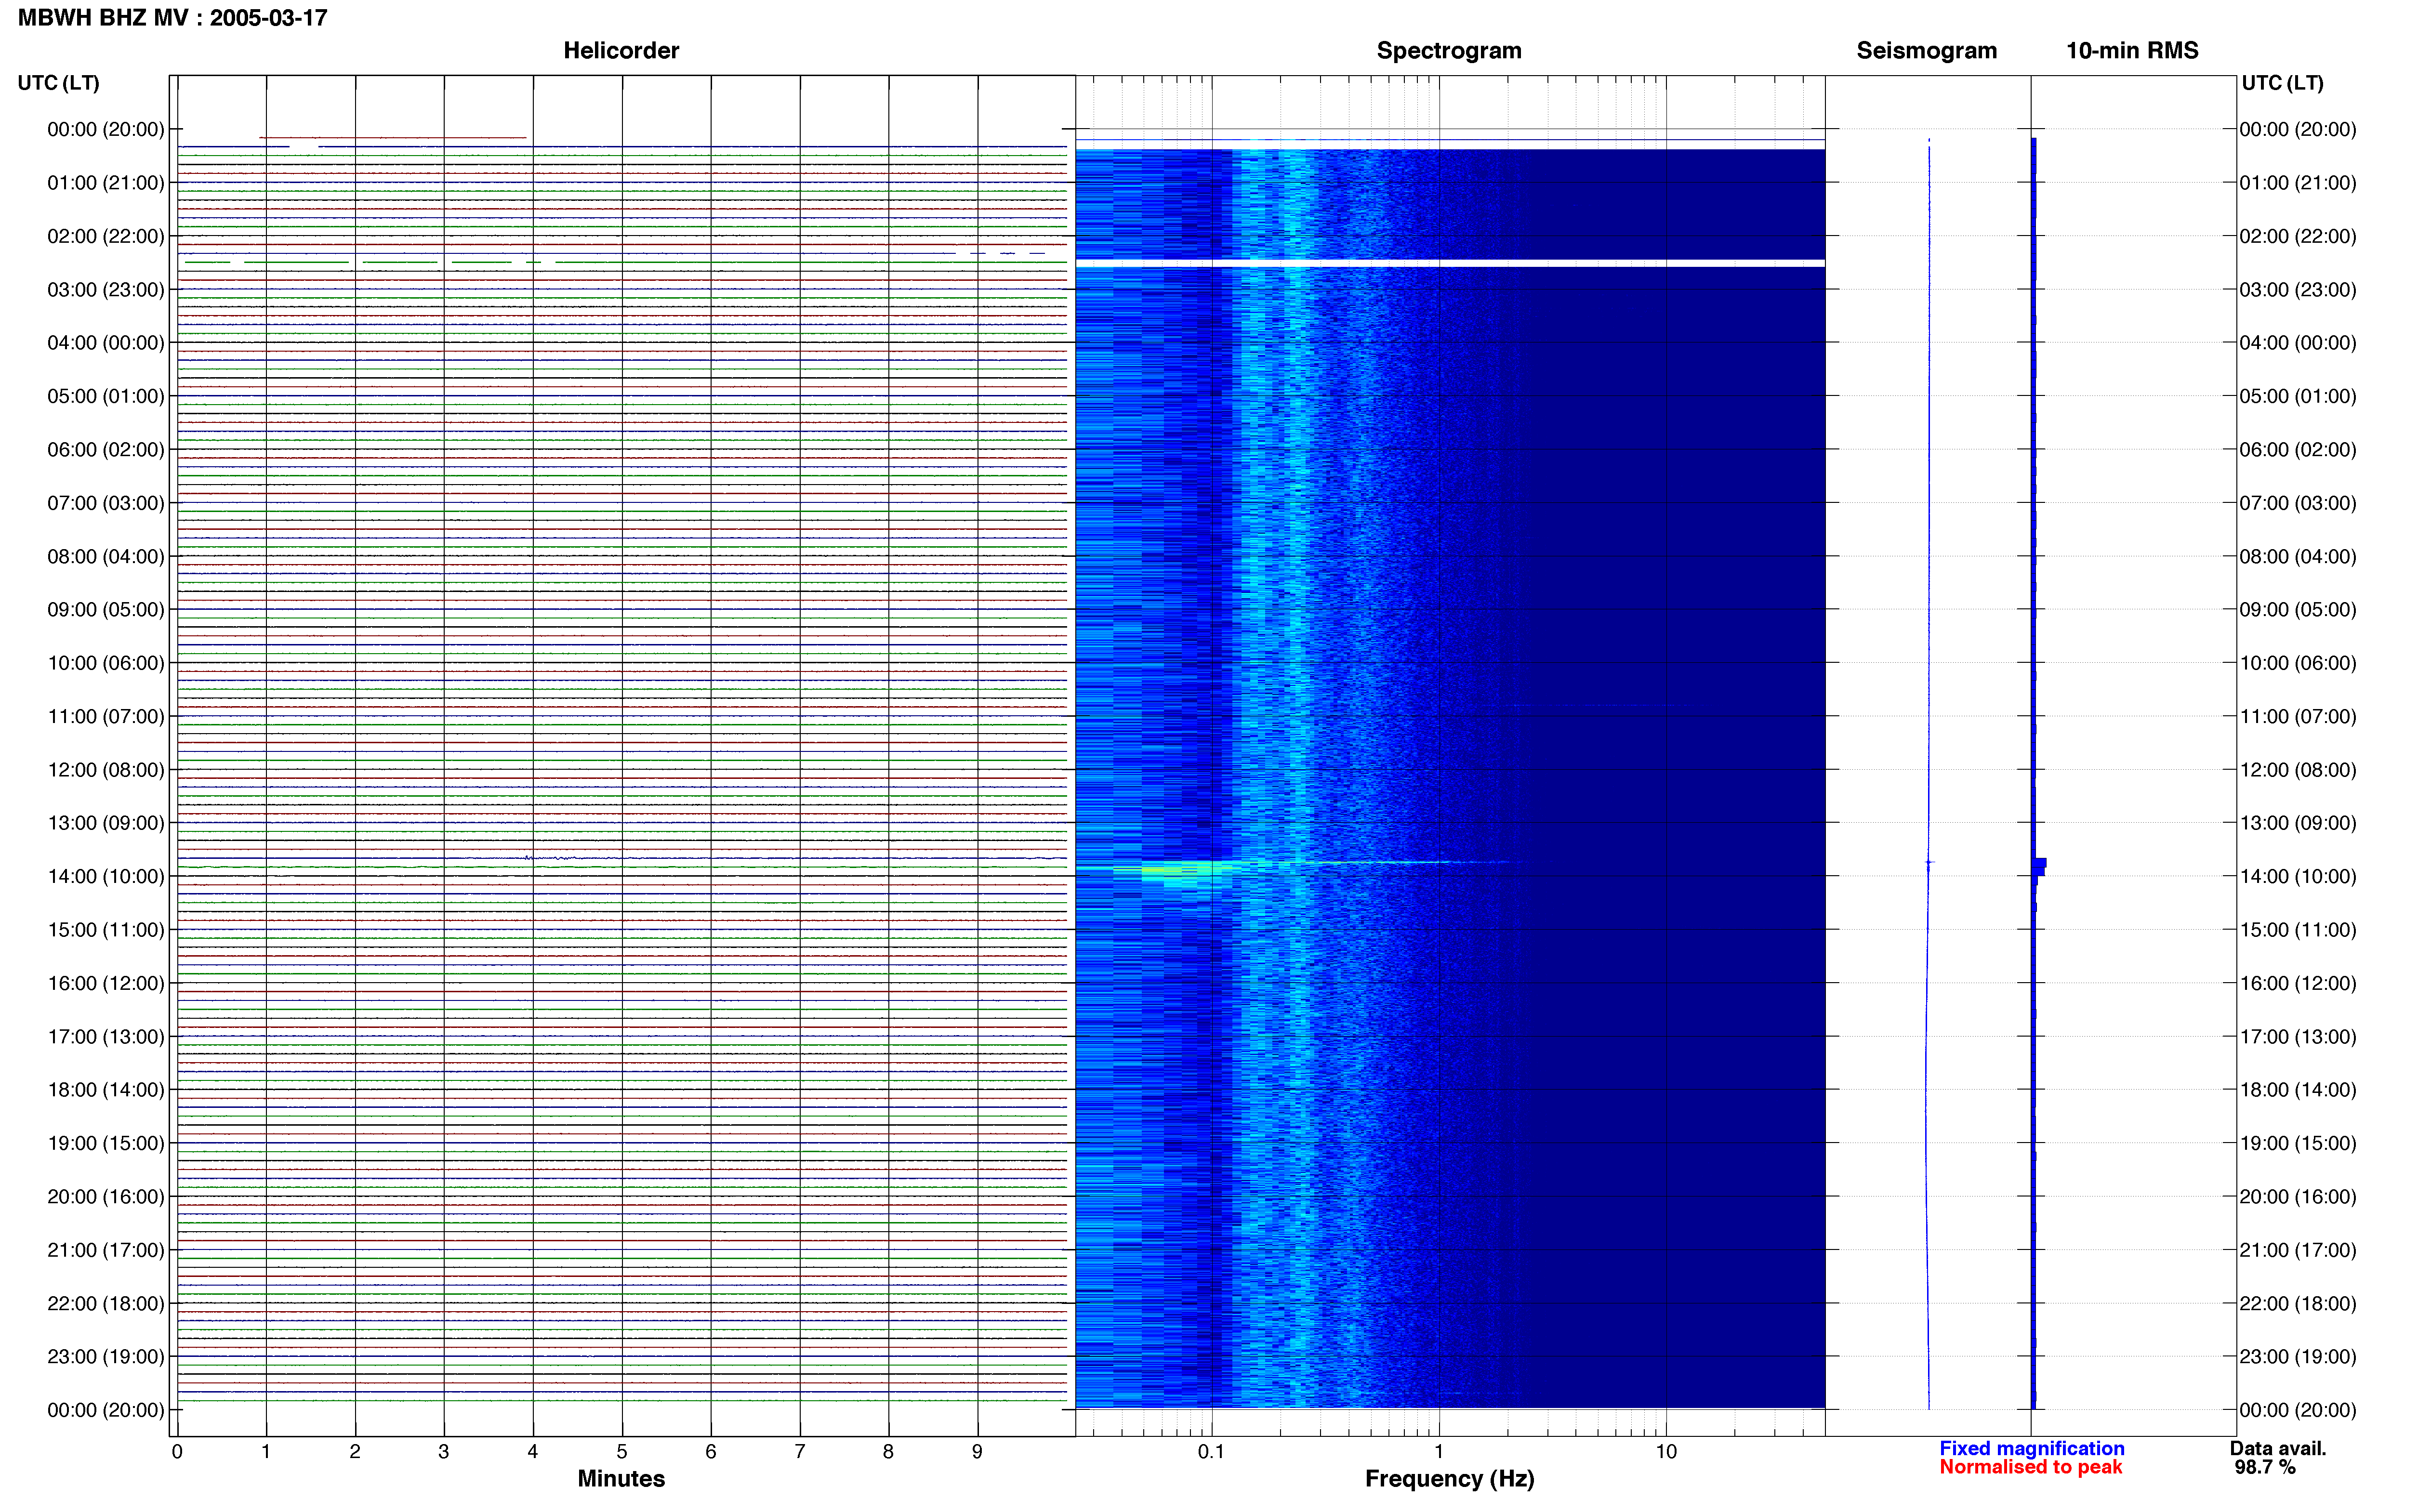
Task: Click the "Seismogram" panel heading
Action: (x=1926, y=51)
